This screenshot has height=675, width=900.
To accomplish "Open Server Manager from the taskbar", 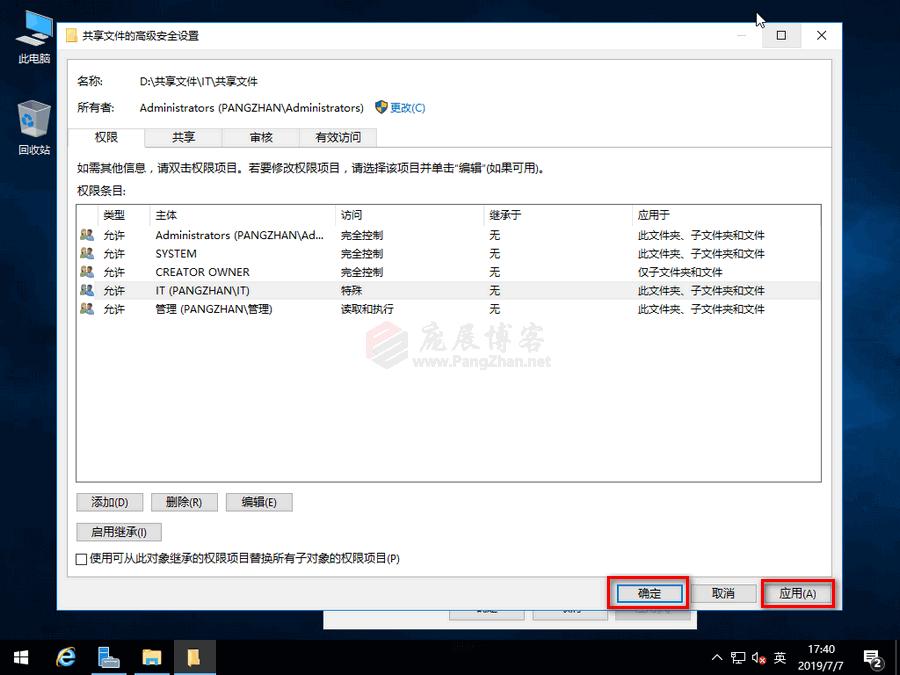I will pos(109,657).
